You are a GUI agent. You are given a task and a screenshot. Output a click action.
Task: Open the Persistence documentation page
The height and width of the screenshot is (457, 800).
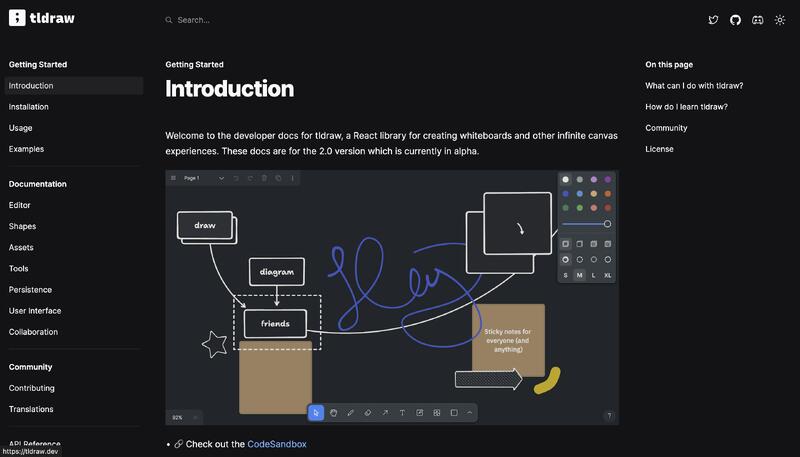tap(30, 290)
